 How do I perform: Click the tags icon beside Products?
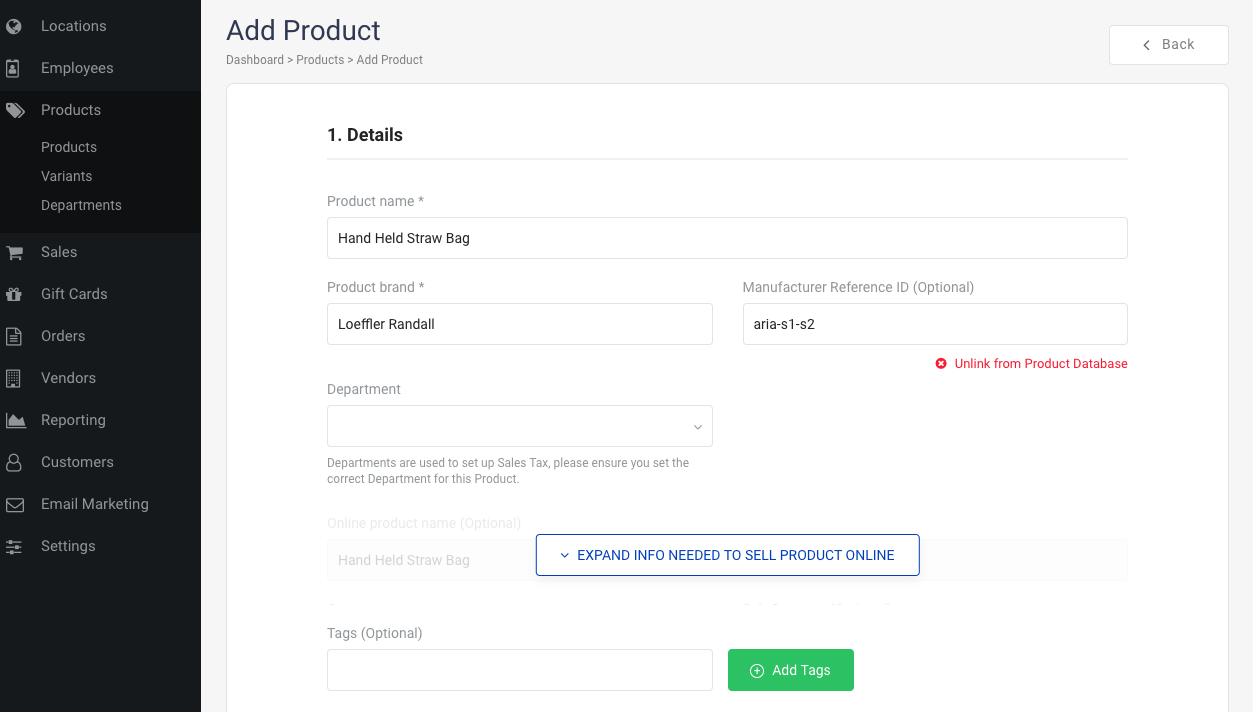(x=14, y=110)
